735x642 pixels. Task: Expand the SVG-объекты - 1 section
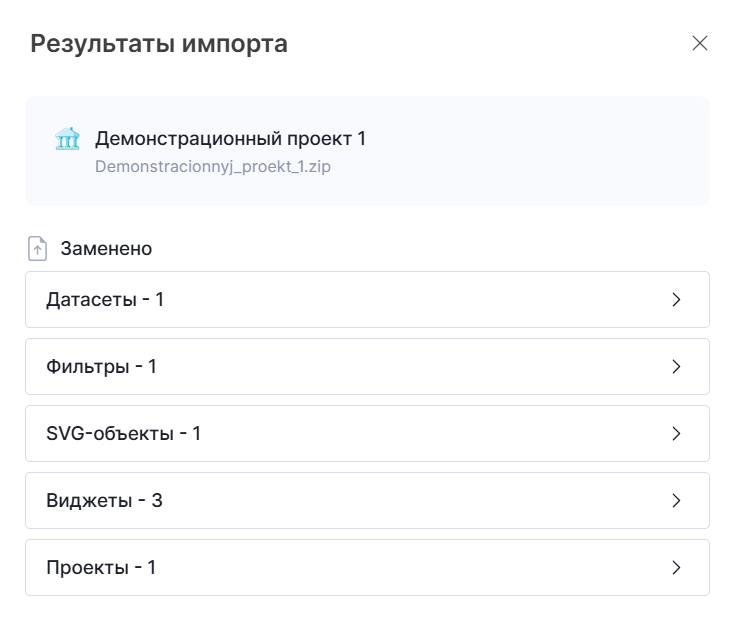(123, 433)
